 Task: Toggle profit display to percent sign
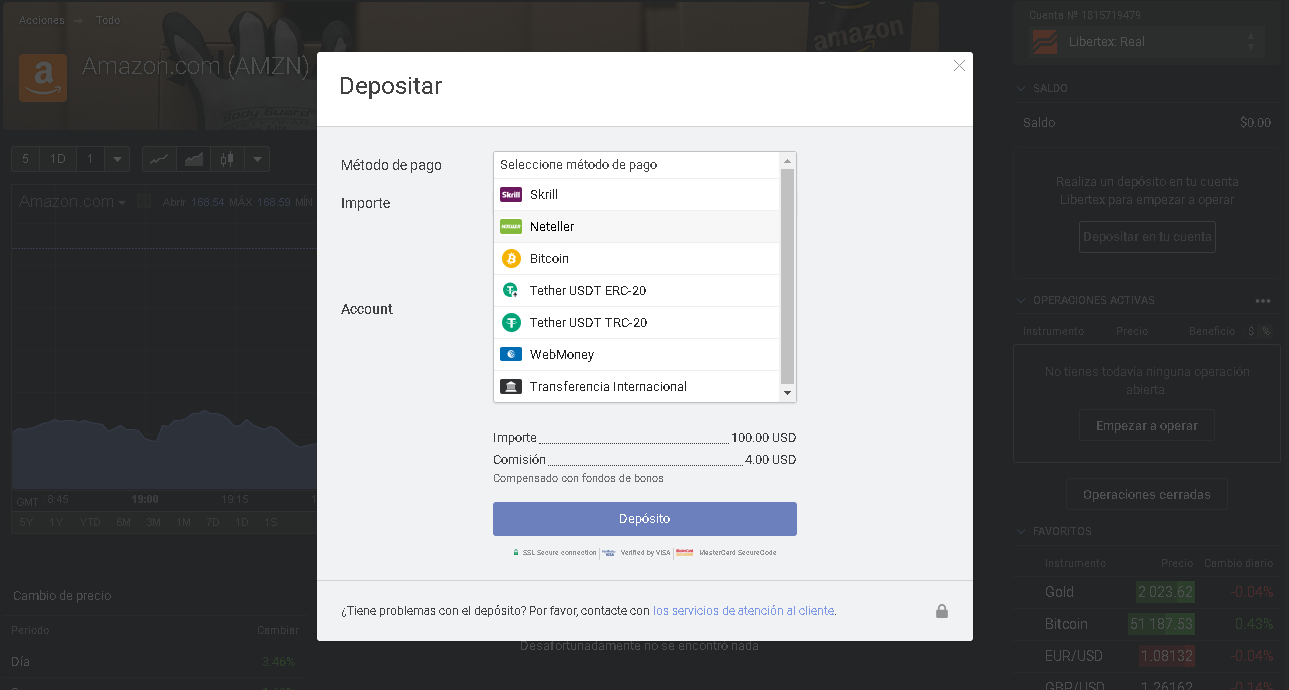(x=1266, y=331)
